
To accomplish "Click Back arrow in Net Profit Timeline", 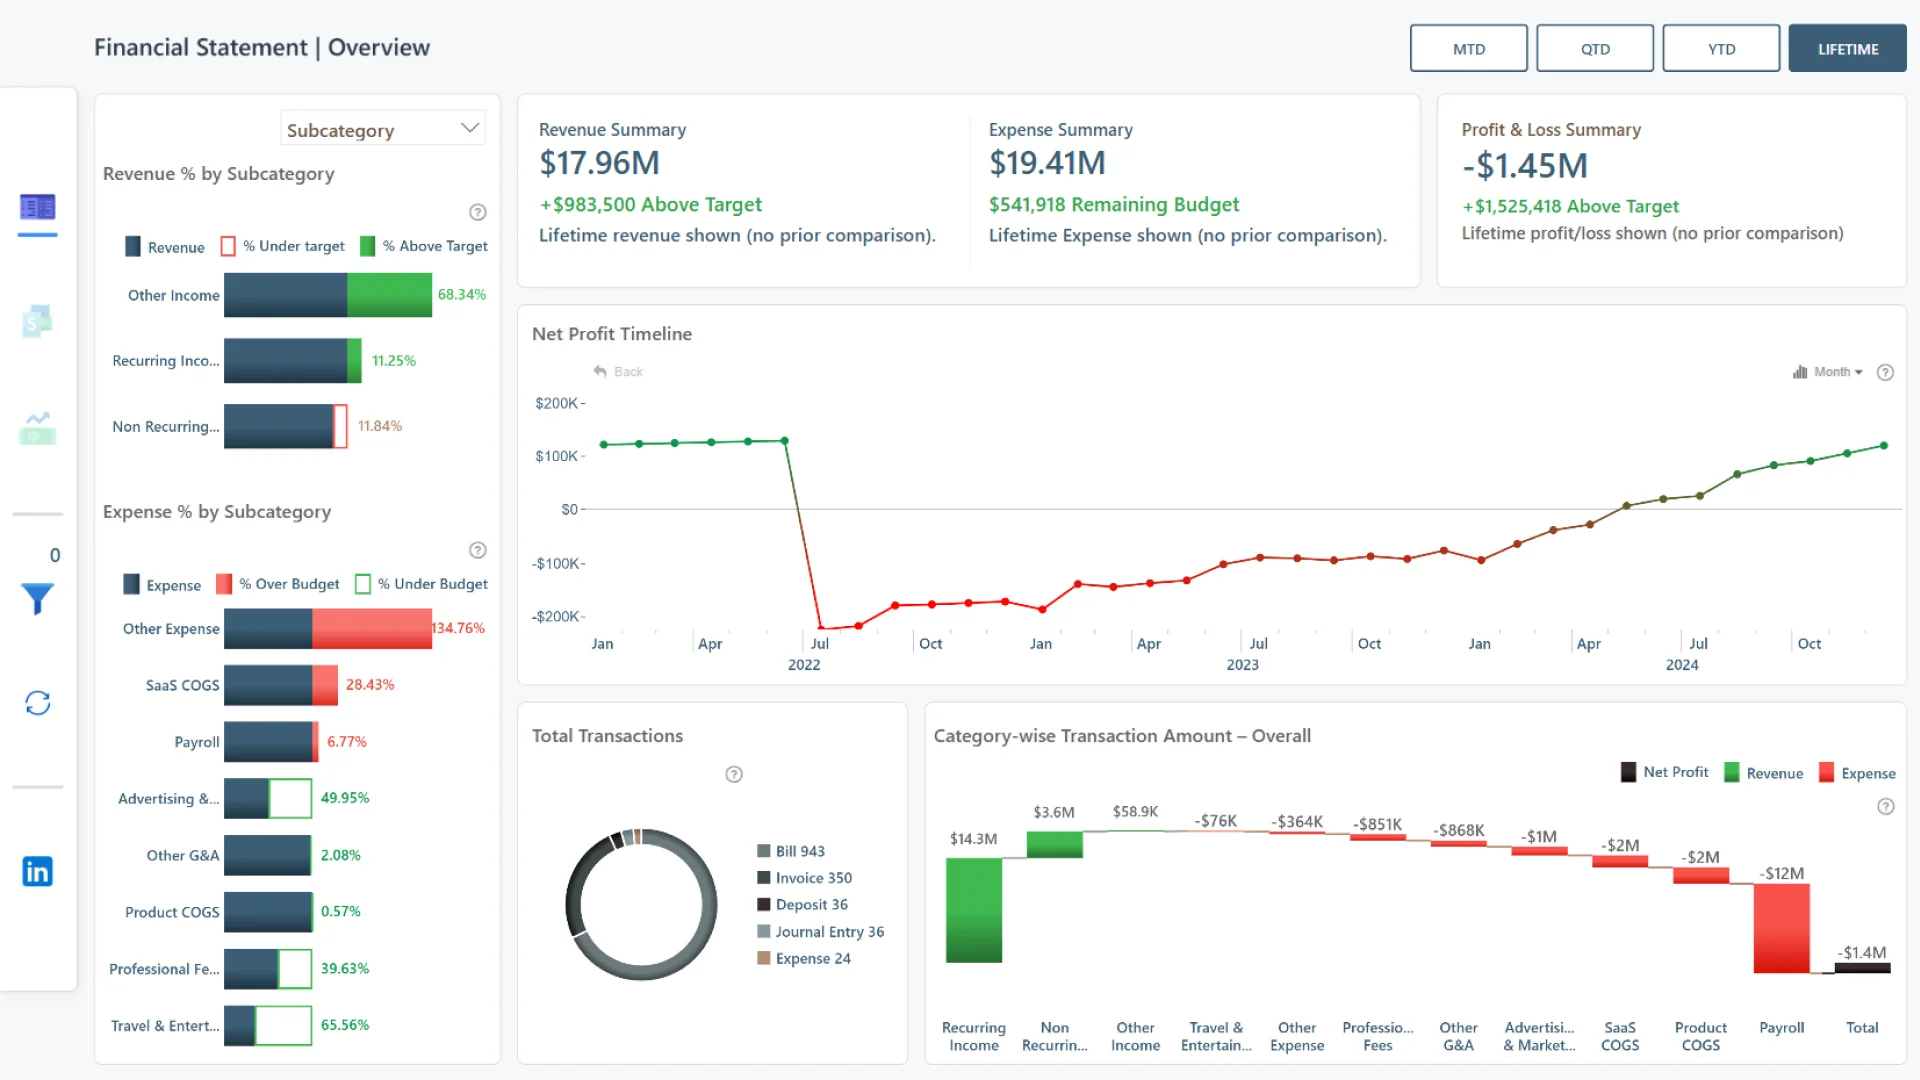I will point(618,372).
